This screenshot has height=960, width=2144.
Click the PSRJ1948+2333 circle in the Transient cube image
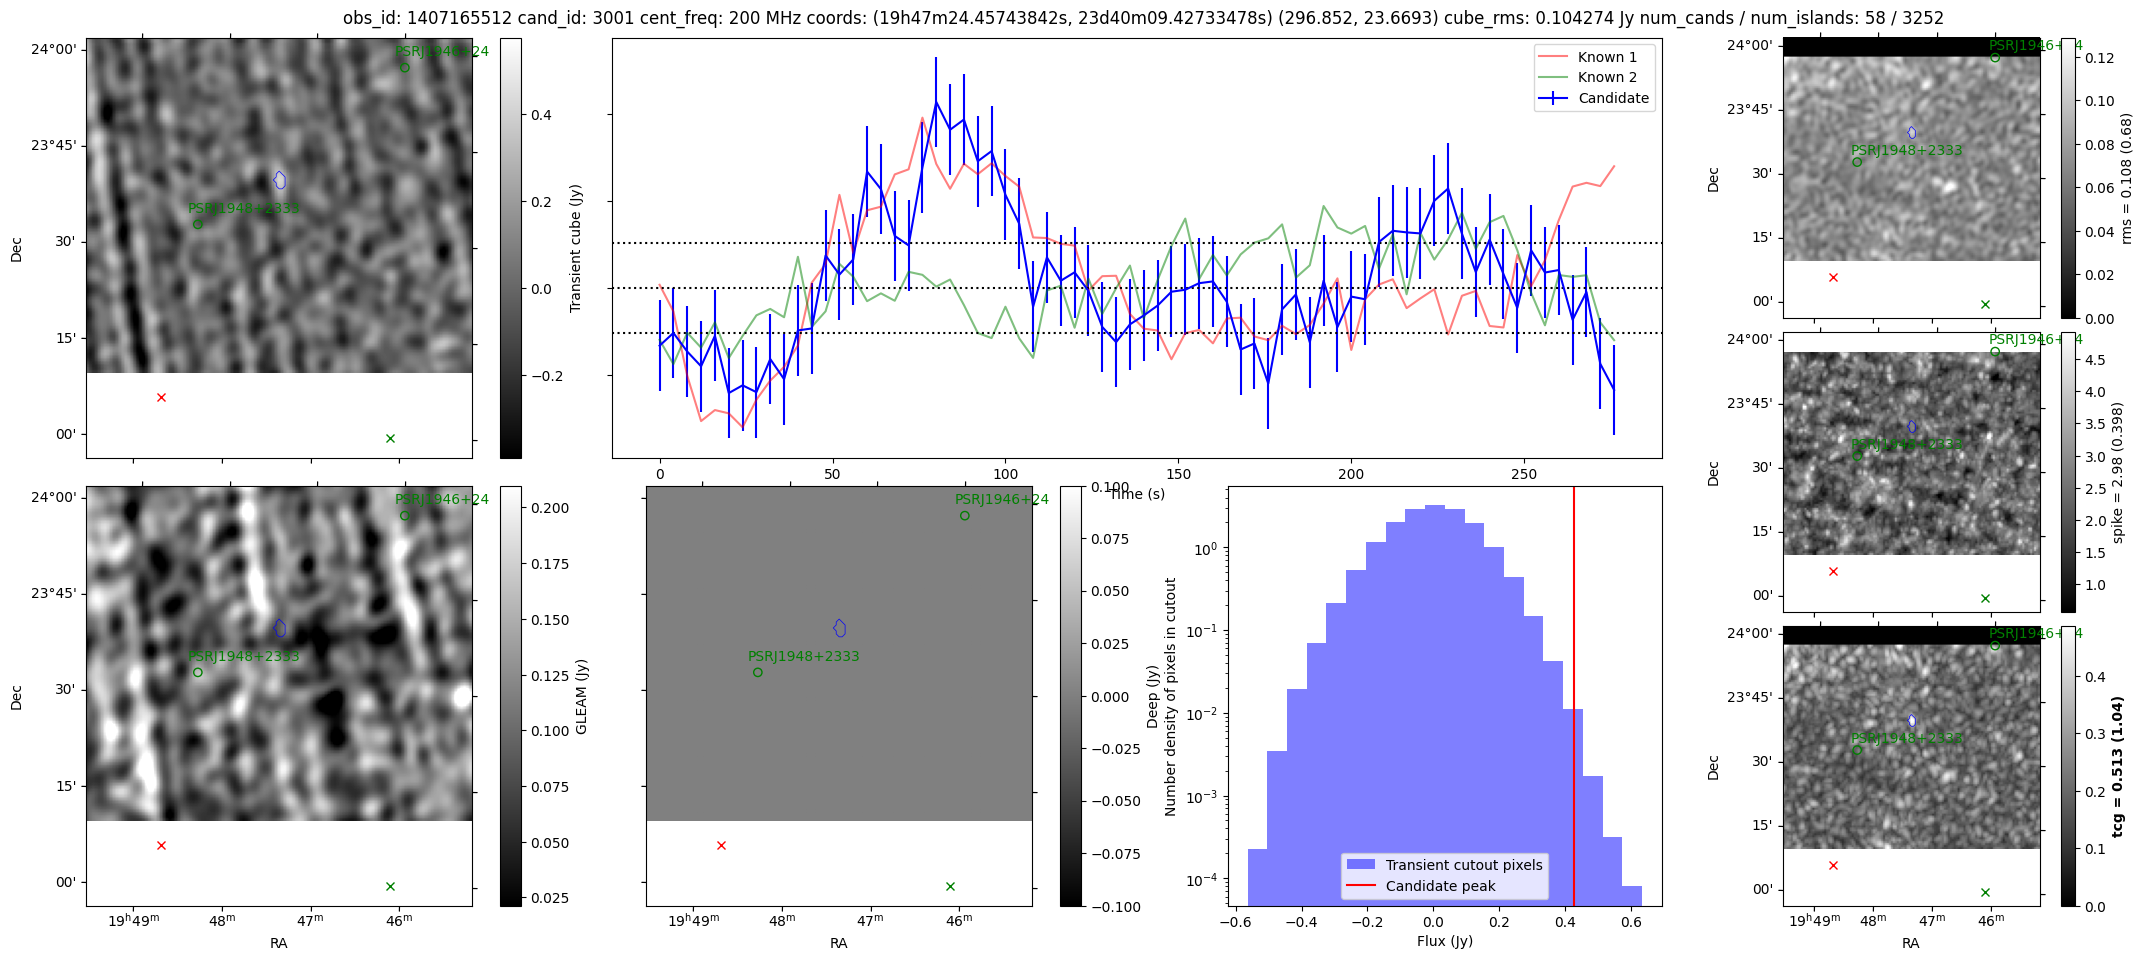click(198, 224)
